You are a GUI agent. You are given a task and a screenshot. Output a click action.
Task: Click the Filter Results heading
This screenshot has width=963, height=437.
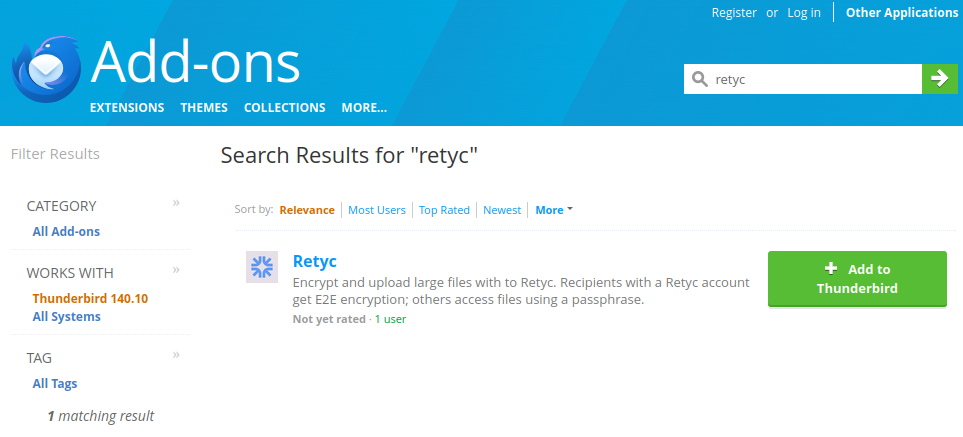tap(55, 153)
